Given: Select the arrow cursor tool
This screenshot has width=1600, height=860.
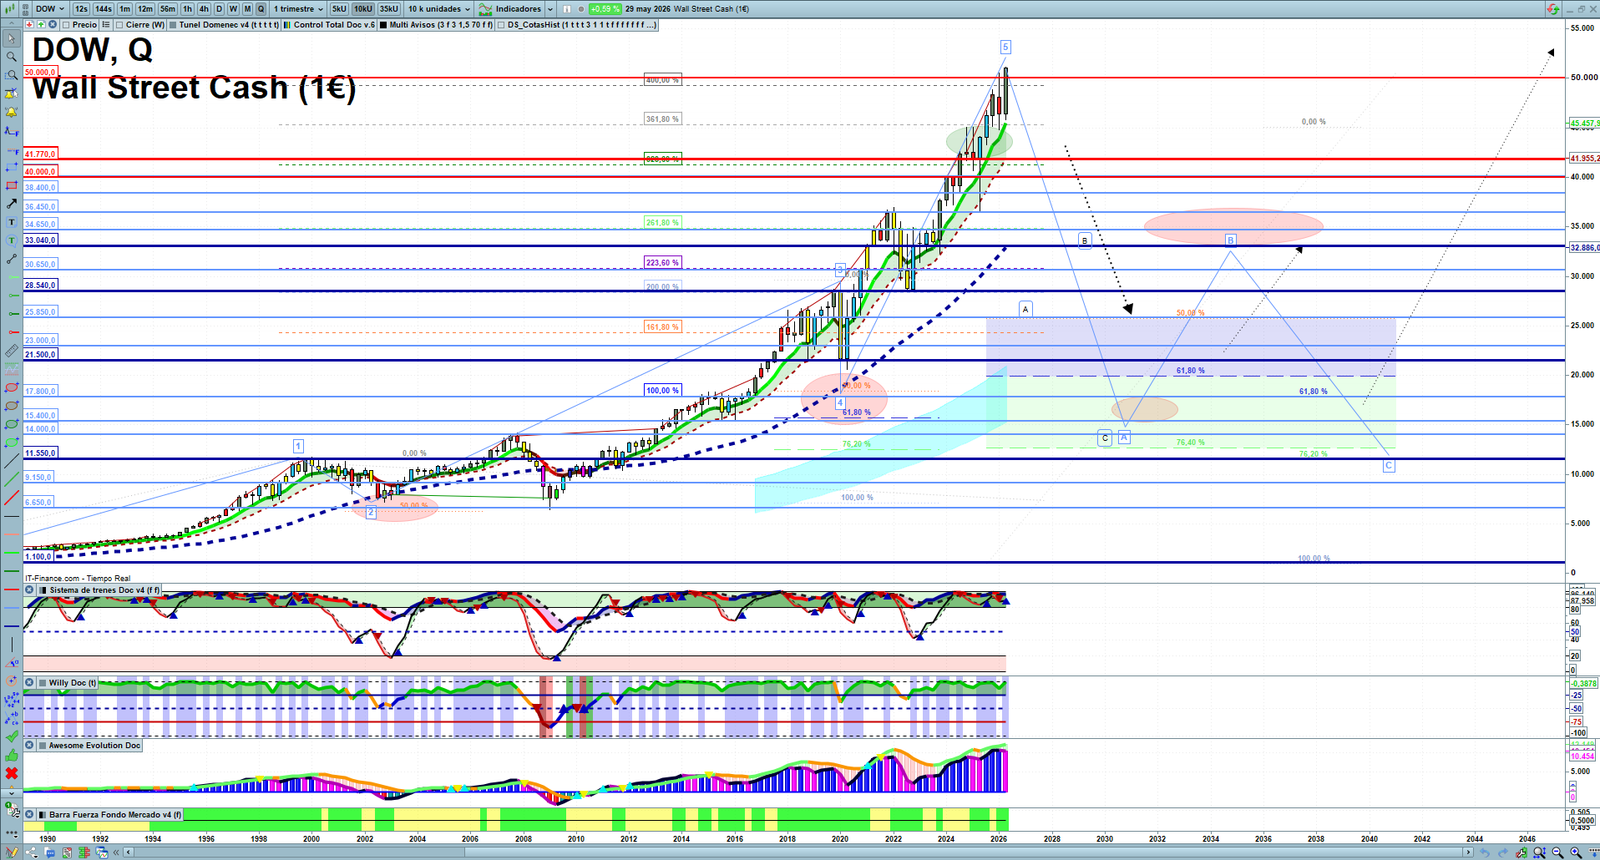Looking at the screenshot, I should click(11, 38).
